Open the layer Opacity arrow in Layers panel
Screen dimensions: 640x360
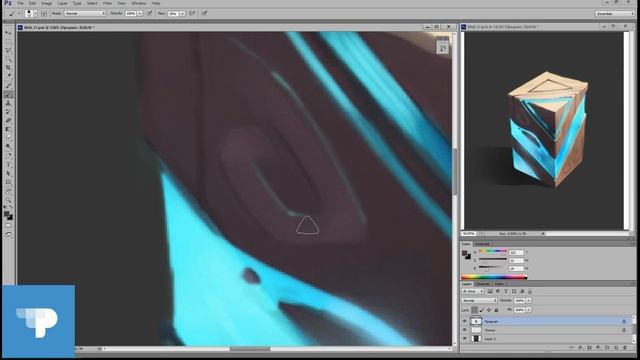tap(529, 300)
